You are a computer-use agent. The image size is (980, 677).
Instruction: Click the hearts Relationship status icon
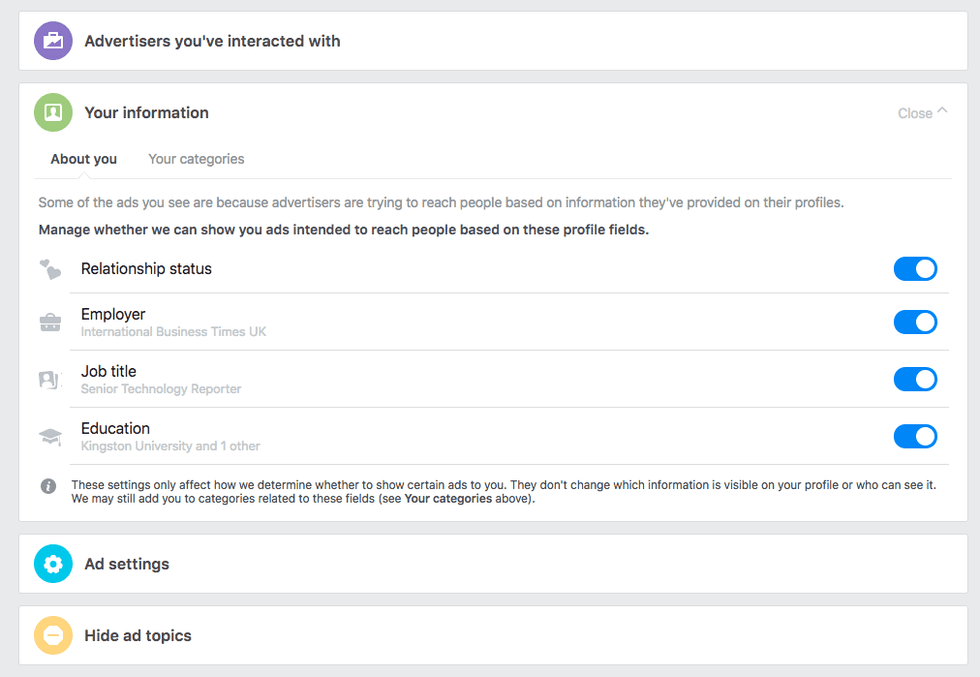point(50,269)
